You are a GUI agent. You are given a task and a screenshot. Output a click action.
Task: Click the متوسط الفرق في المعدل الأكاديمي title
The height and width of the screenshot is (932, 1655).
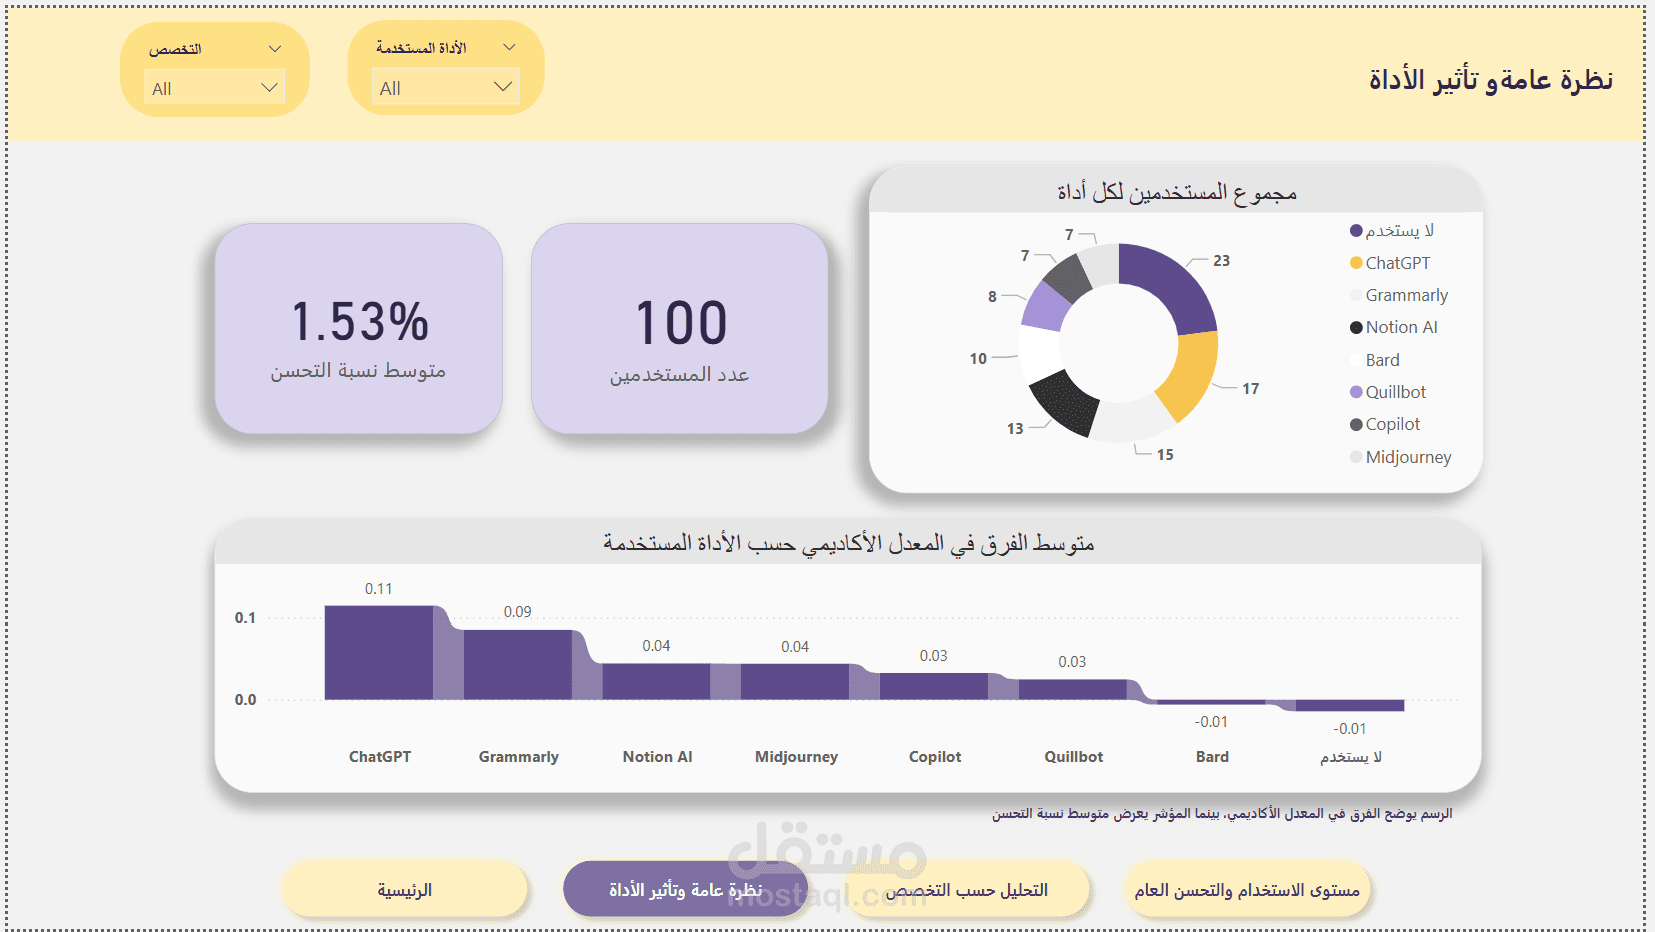point(848,543)
